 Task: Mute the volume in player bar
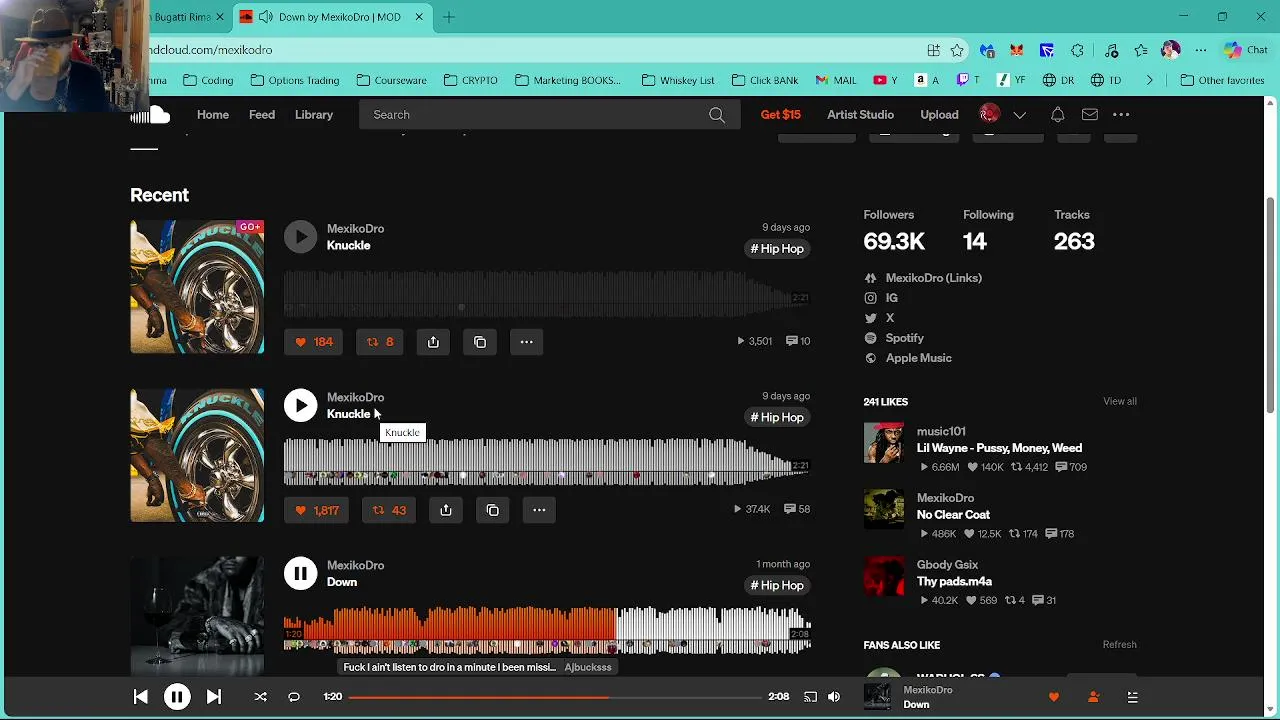point(834,697)
